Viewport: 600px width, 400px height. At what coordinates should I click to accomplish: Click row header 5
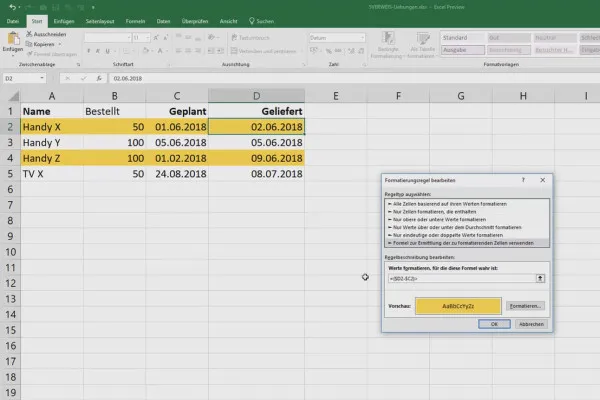10,174
